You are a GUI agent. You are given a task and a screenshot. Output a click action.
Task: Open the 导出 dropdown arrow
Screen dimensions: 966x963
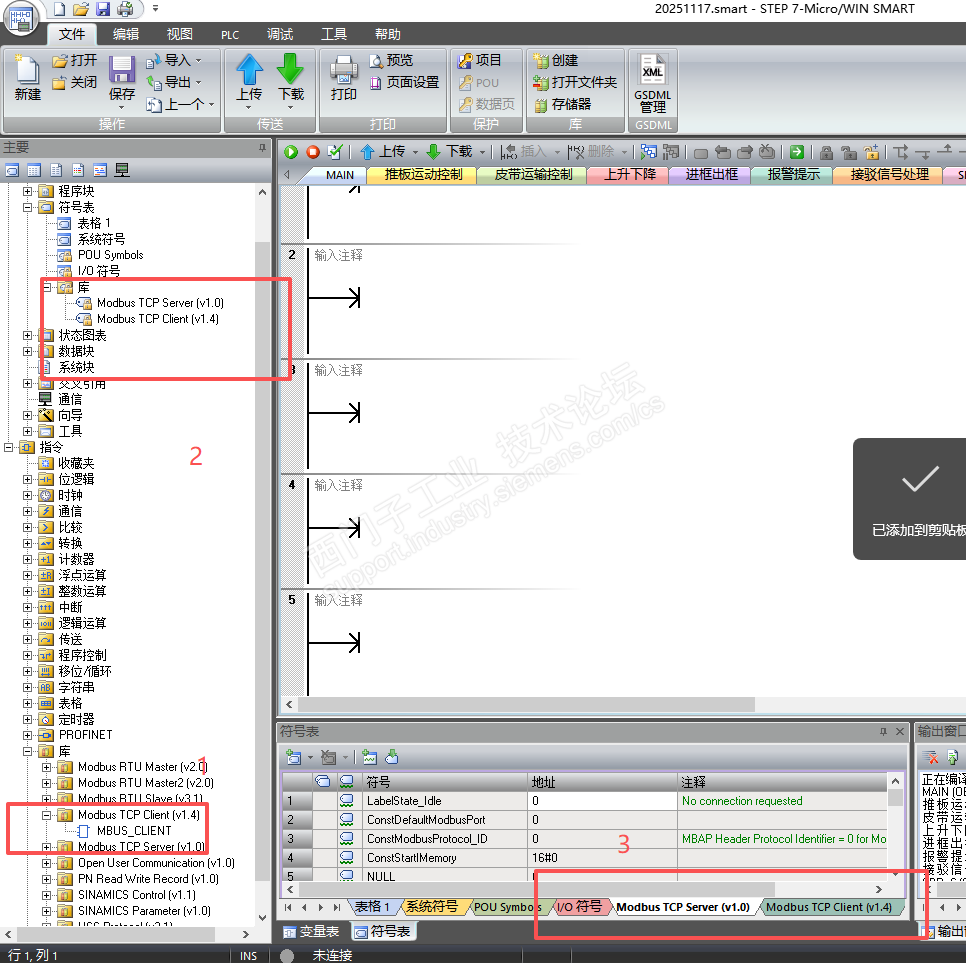point(198,82)
